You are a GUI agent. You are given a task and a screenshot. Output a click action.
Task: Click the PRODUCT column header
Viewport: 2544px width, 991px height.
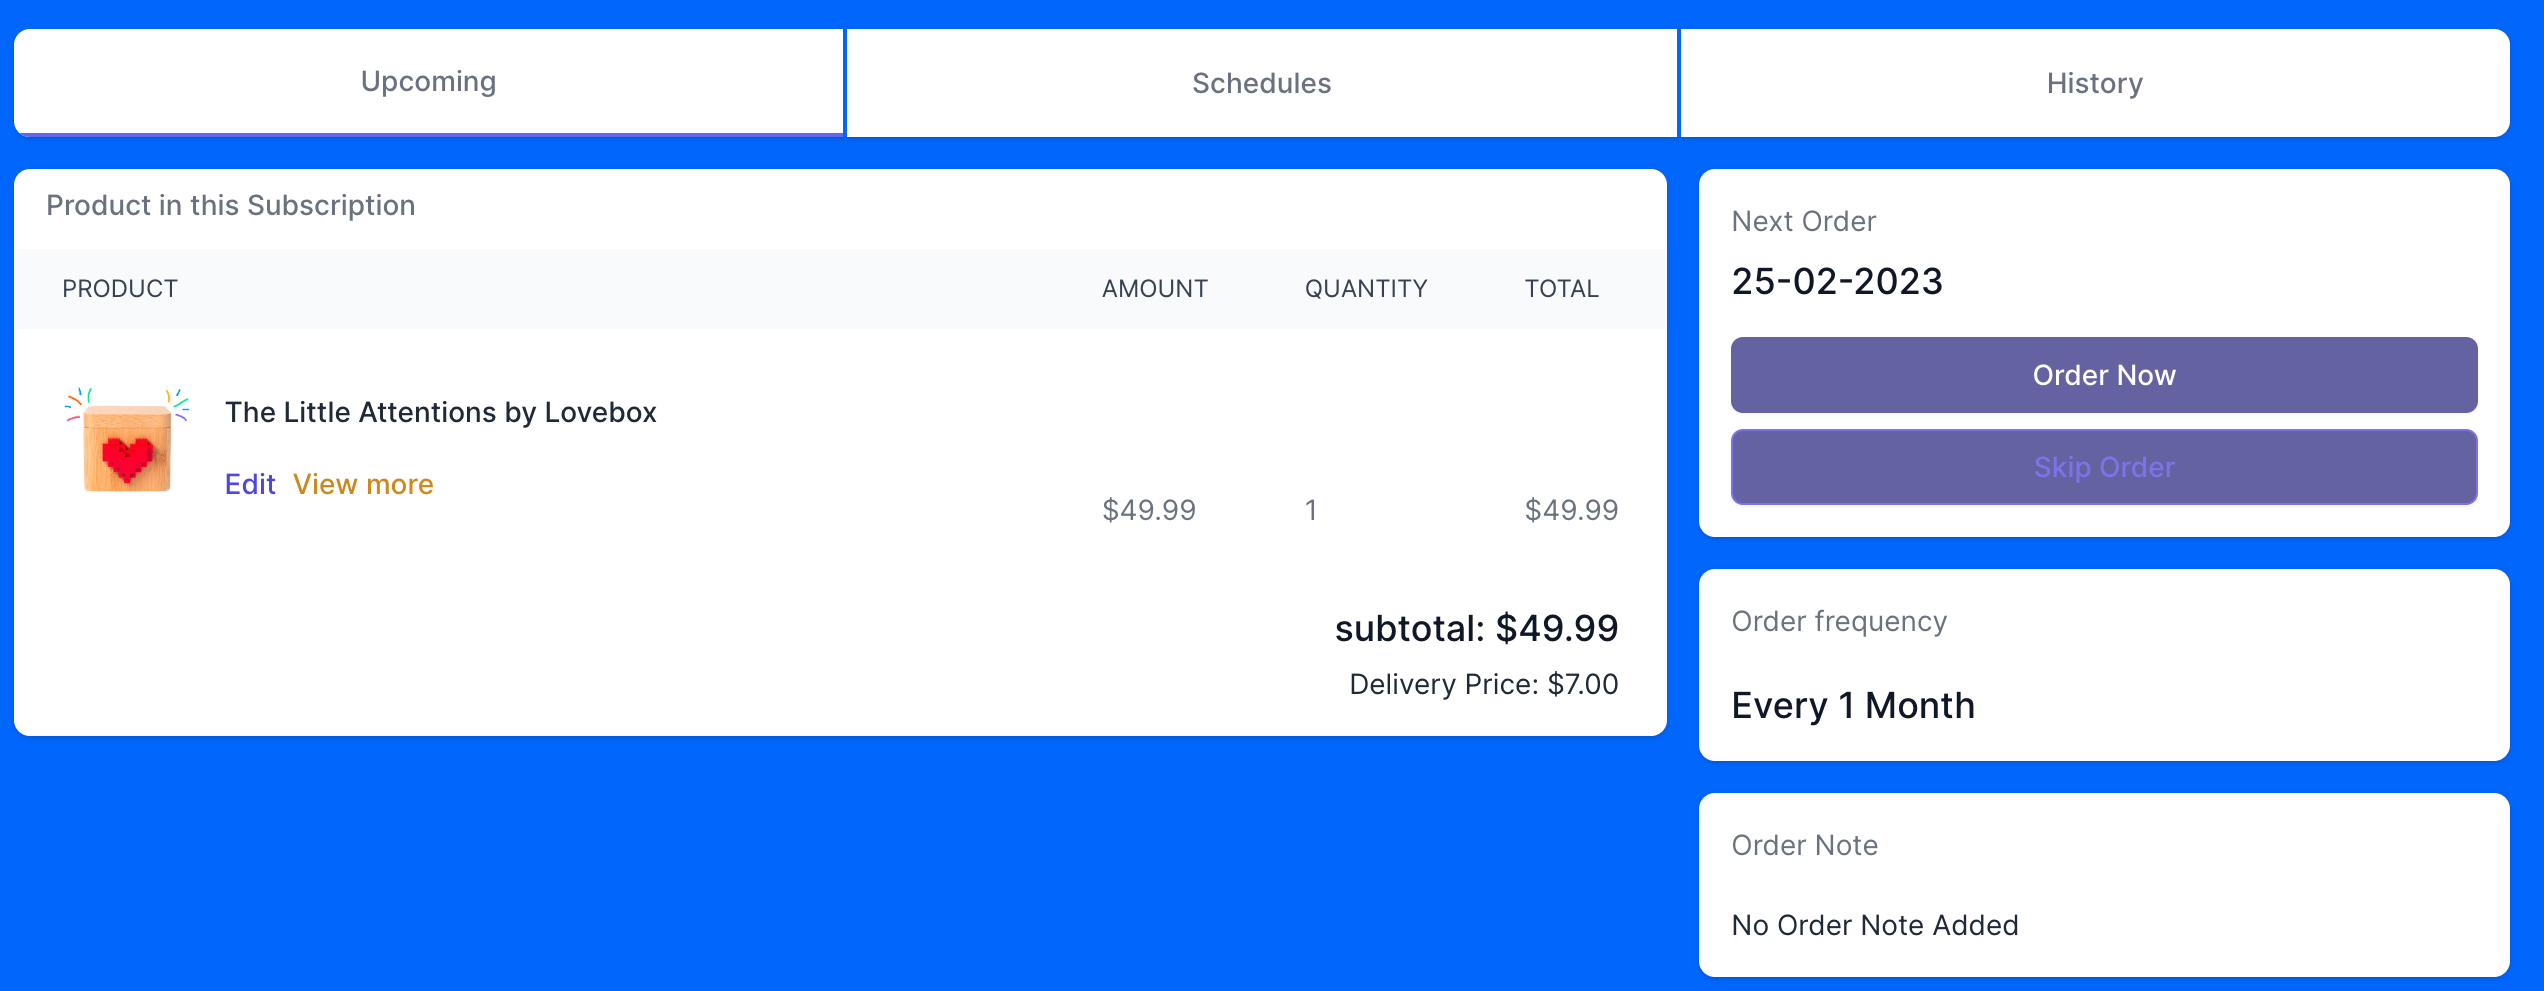click(120, 289)
